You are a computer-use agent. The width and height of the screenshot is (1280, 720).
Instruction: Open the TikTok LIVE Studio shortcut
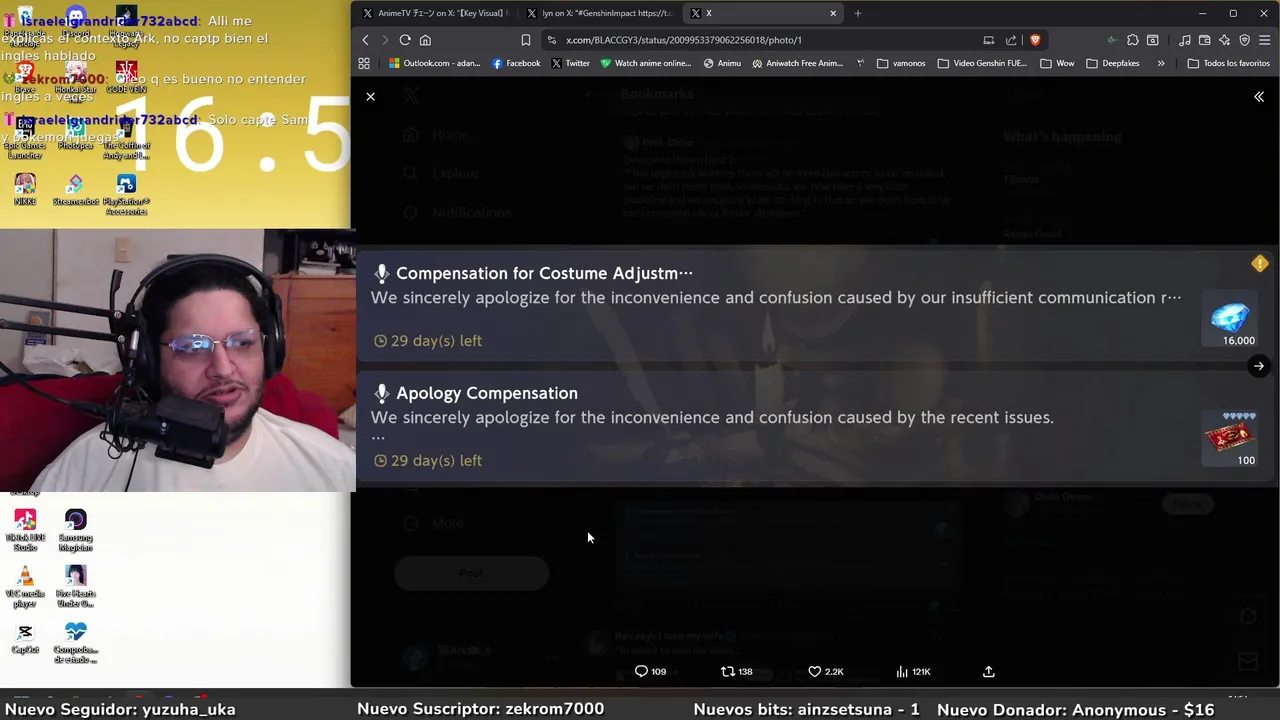pyautogui.click(x=25, y=530)
